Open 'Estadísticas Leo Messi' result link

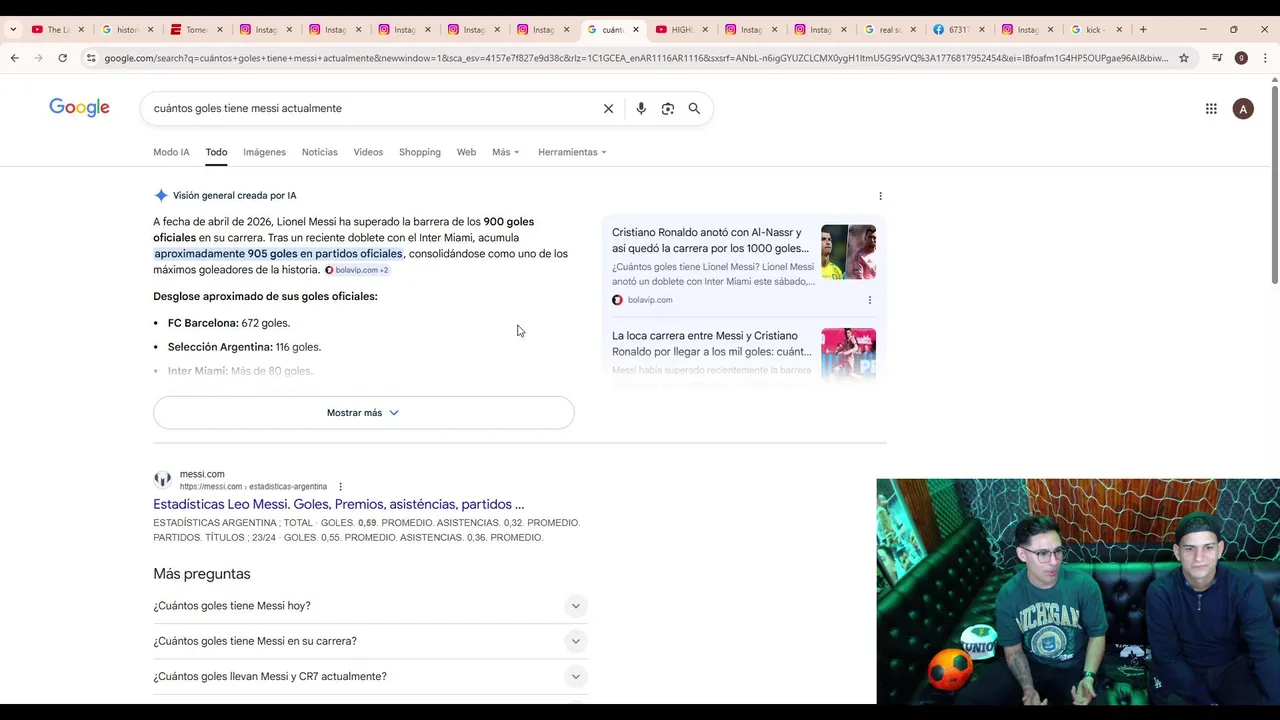coord(338,504)
